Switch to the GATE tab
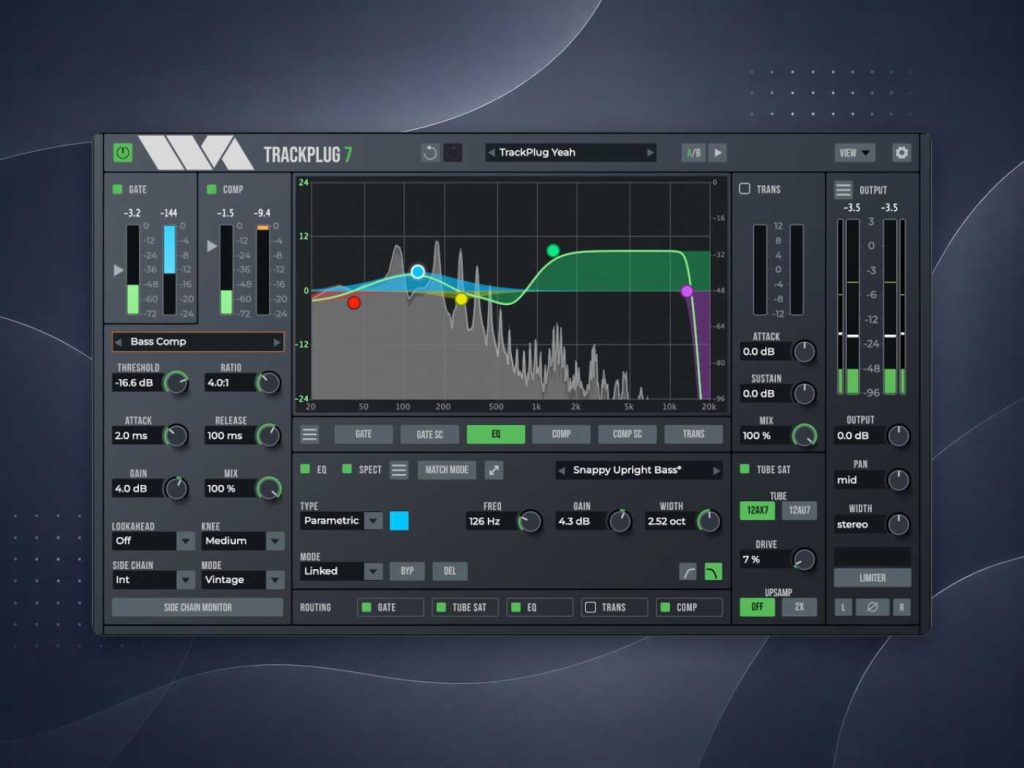Viewport: 1024px width, 768px height. (x=364, y=434)
